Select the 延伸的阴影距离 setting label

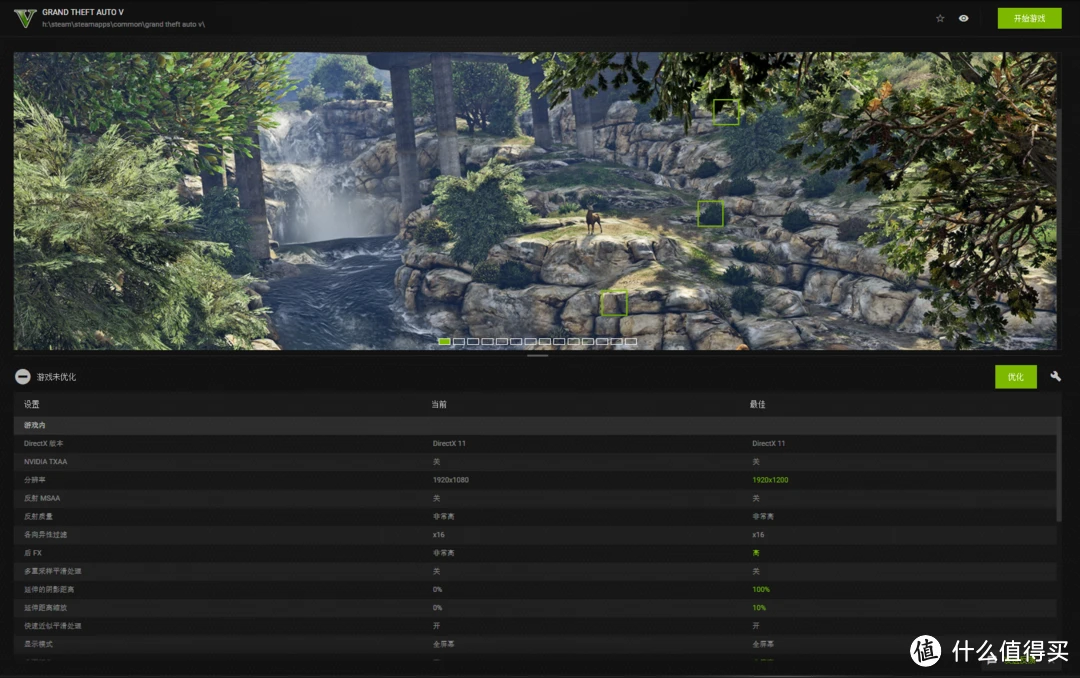click(49, 590)
